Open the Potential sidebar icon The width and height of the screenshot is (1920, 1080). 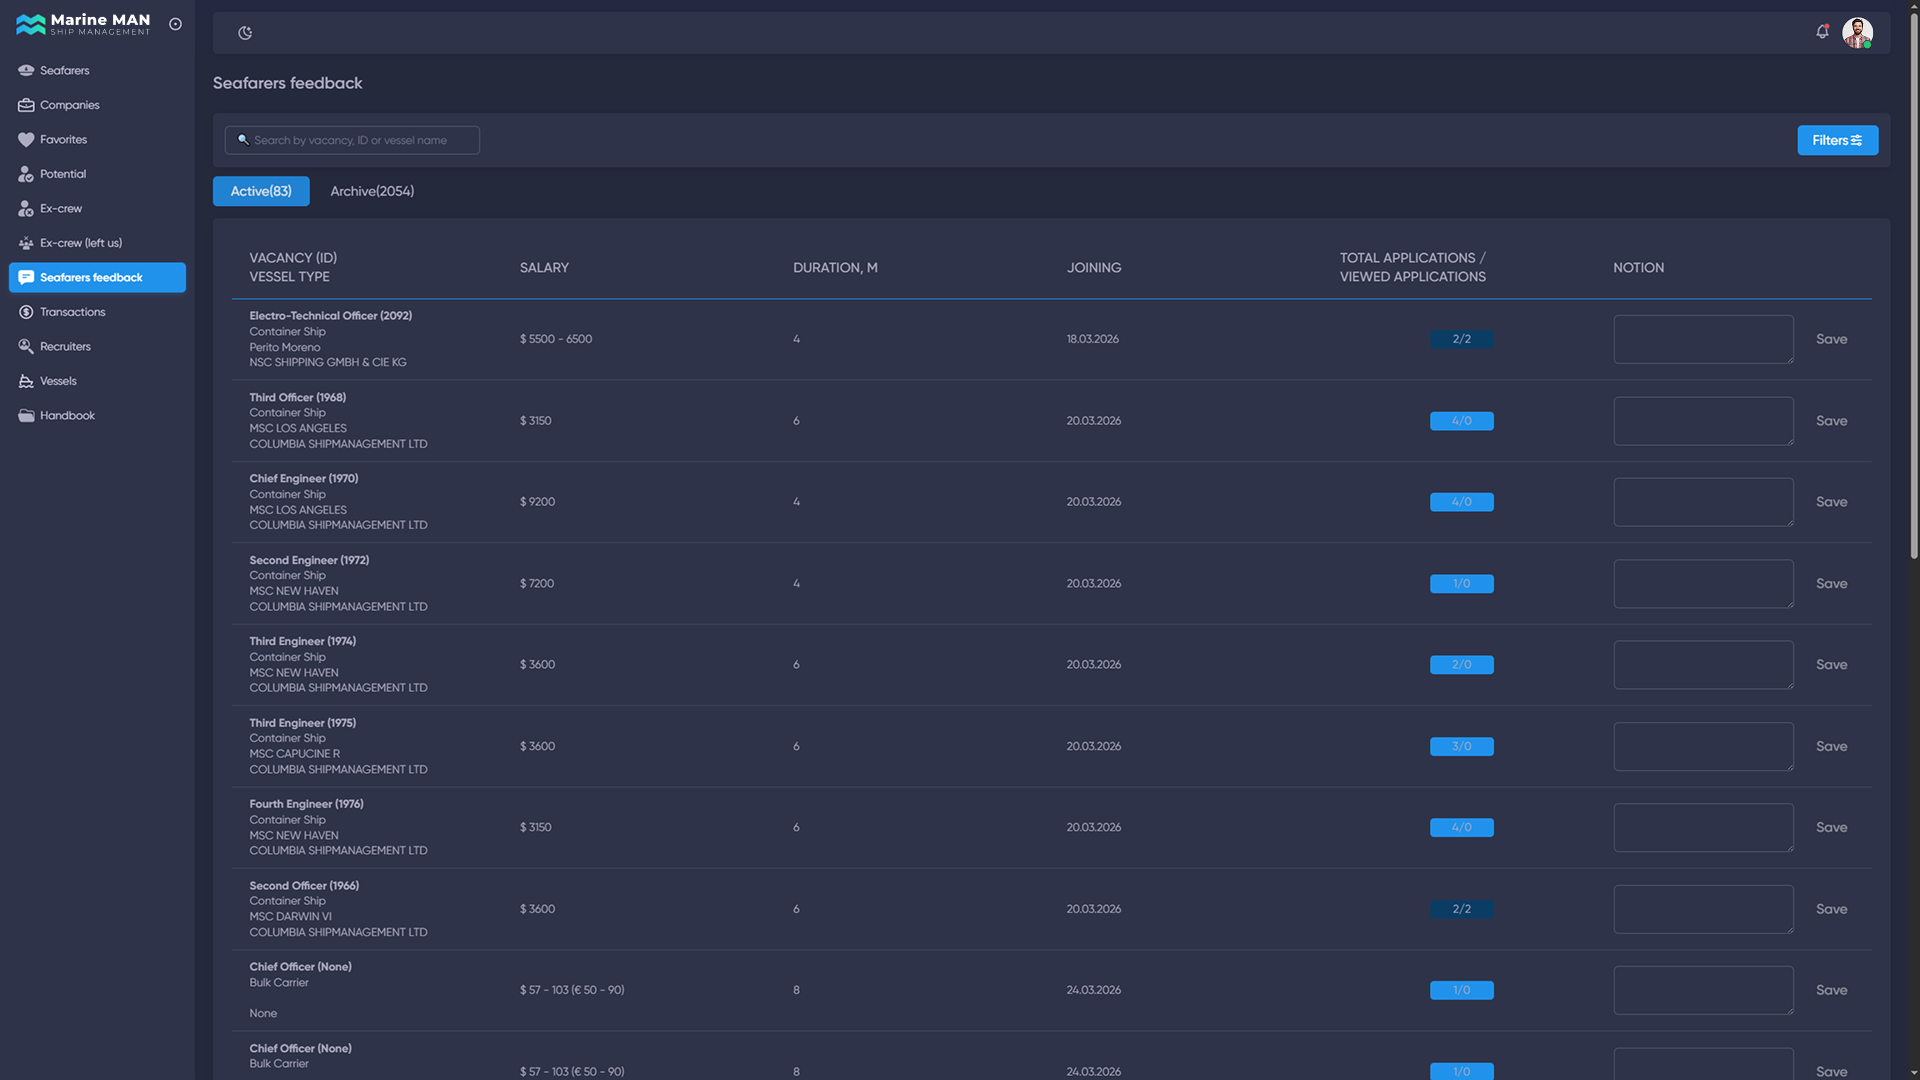pos(26,174)
